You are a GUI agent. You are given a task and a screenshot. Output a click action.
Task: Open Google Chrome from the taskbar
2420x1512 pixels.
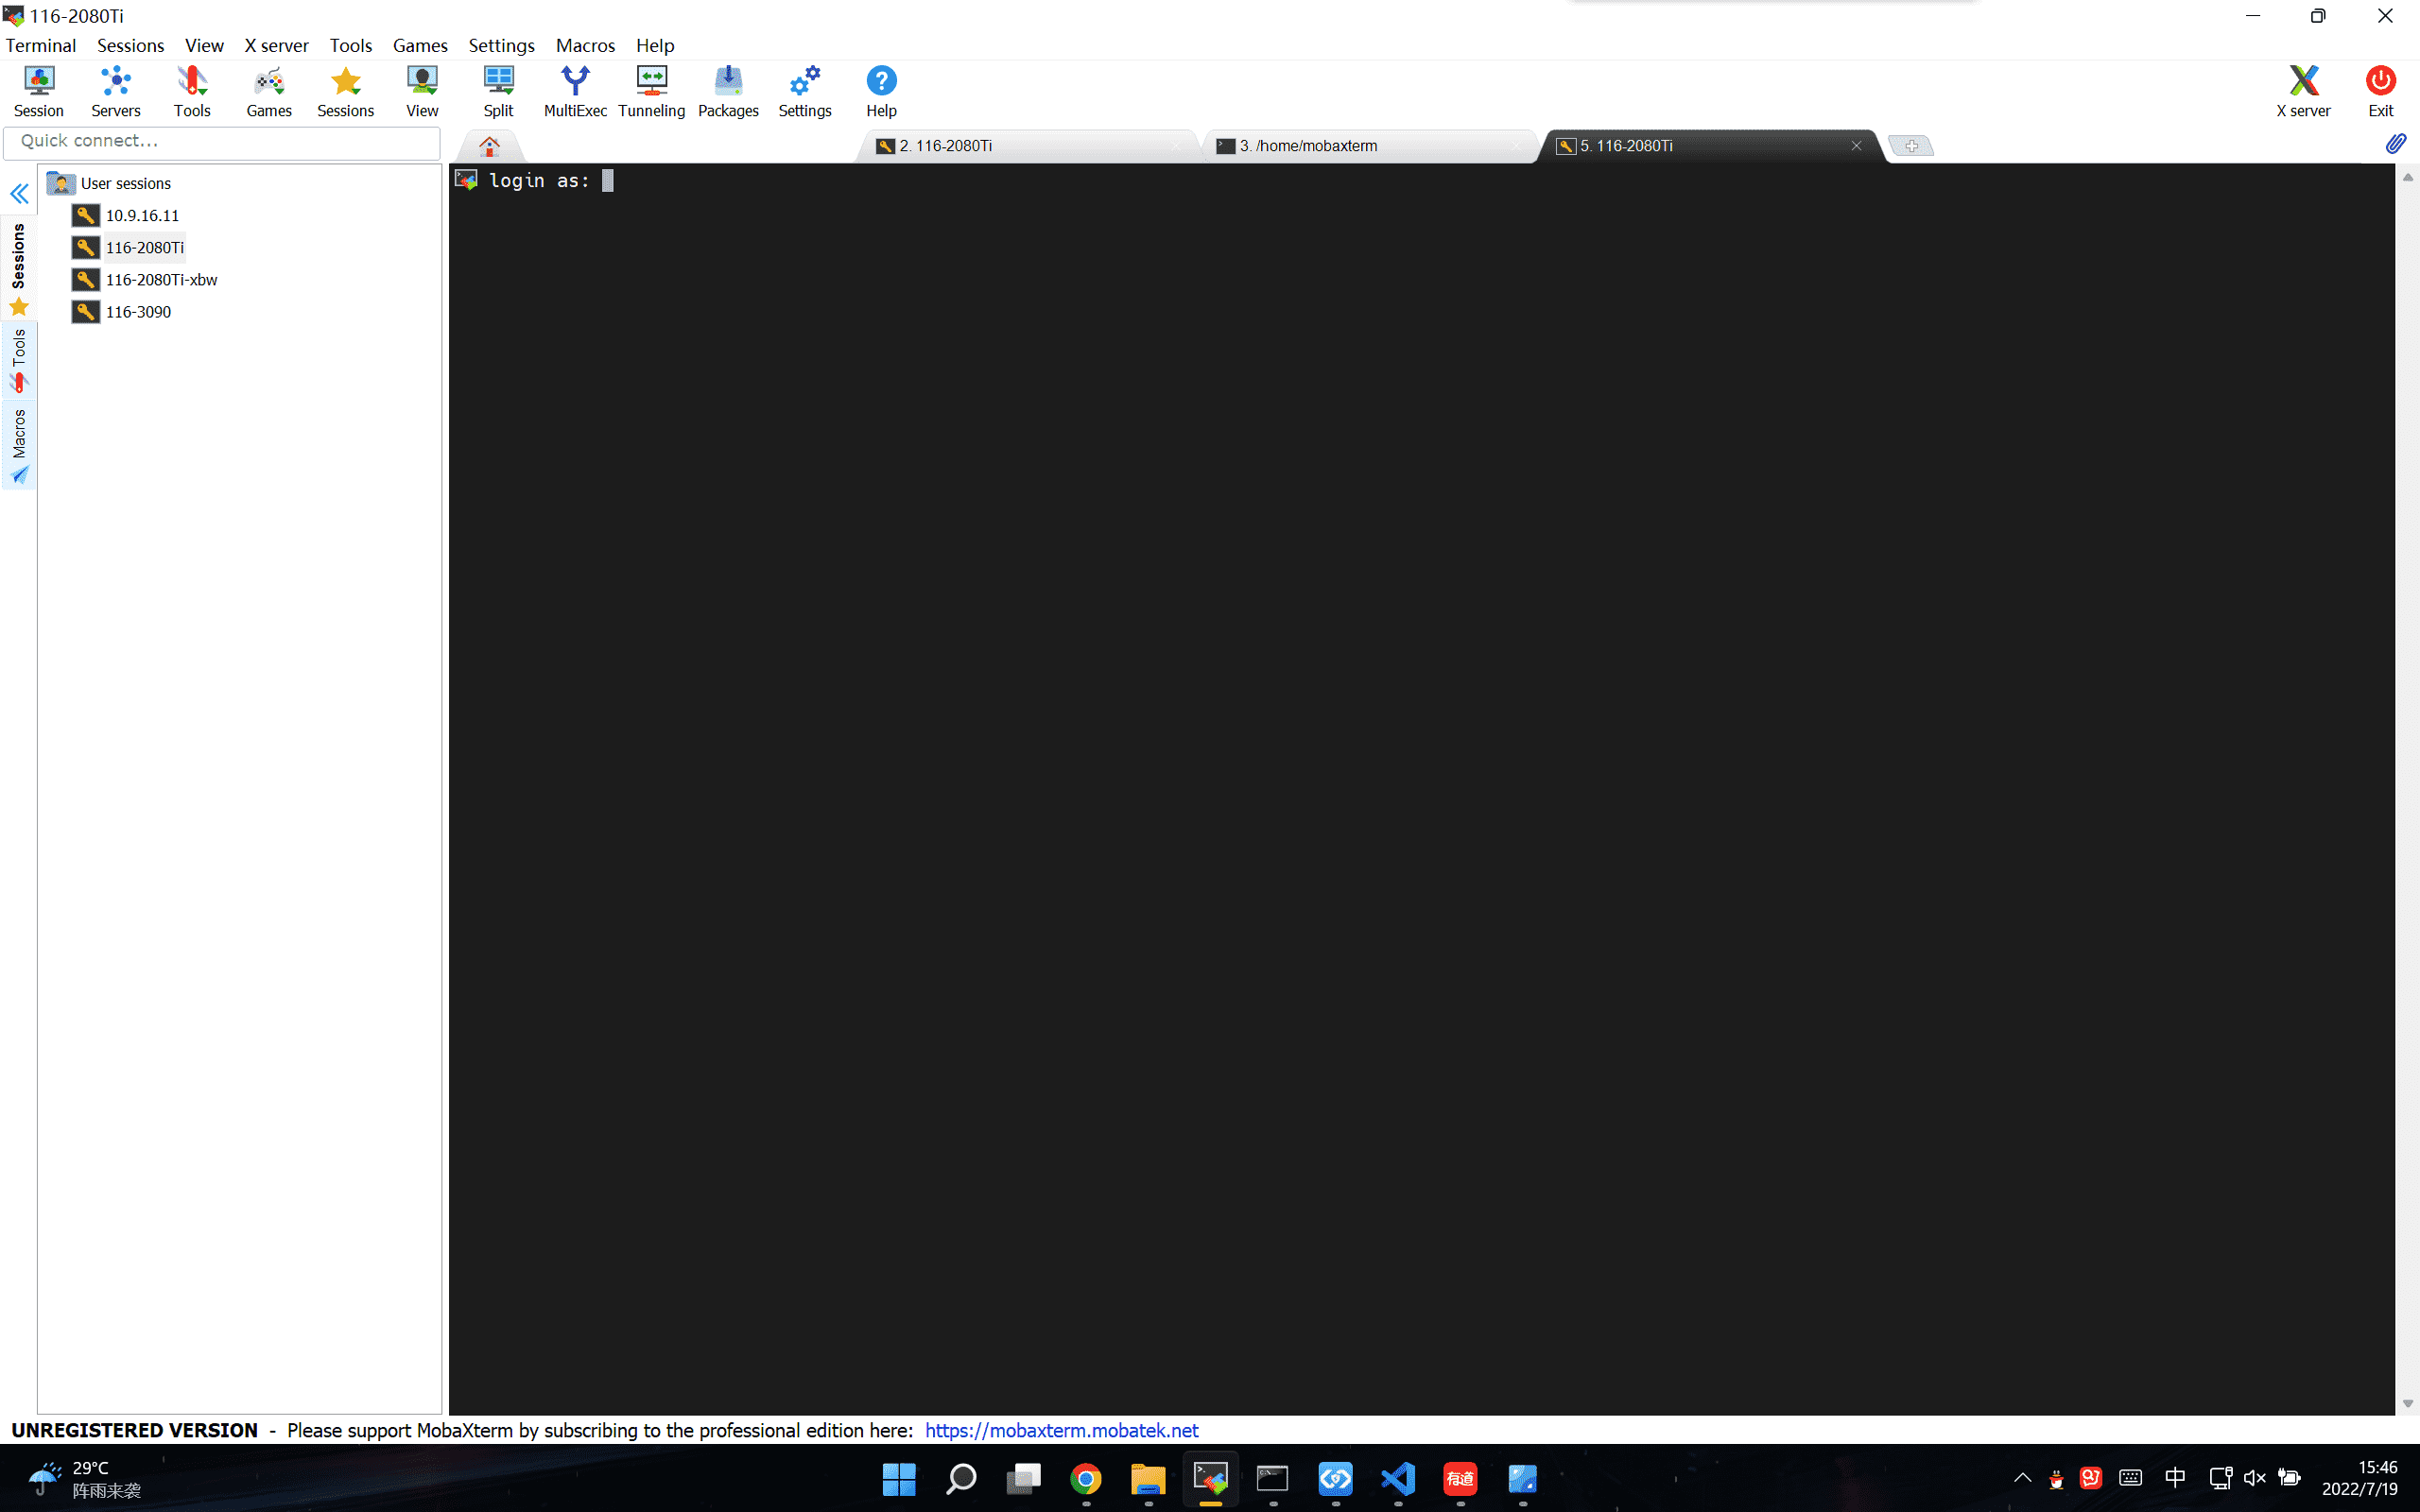click(1086, 1478)
